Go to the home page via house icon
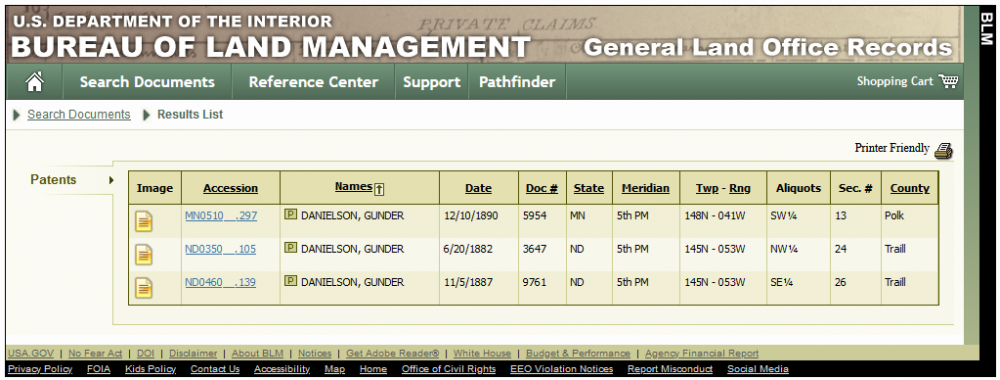The width and height of the screenshot is (1000, 380). [34, 82]
